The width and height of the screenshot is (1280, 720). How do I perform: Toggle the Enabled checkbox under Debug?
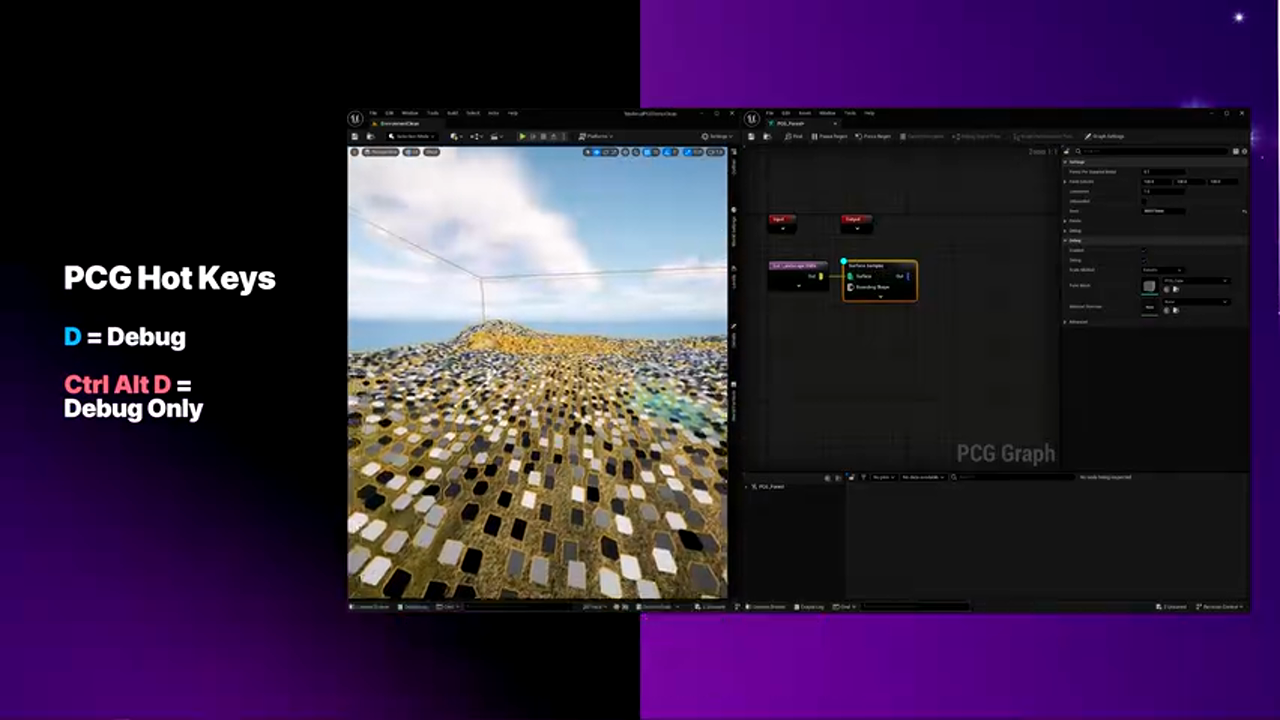(1145, 250)
